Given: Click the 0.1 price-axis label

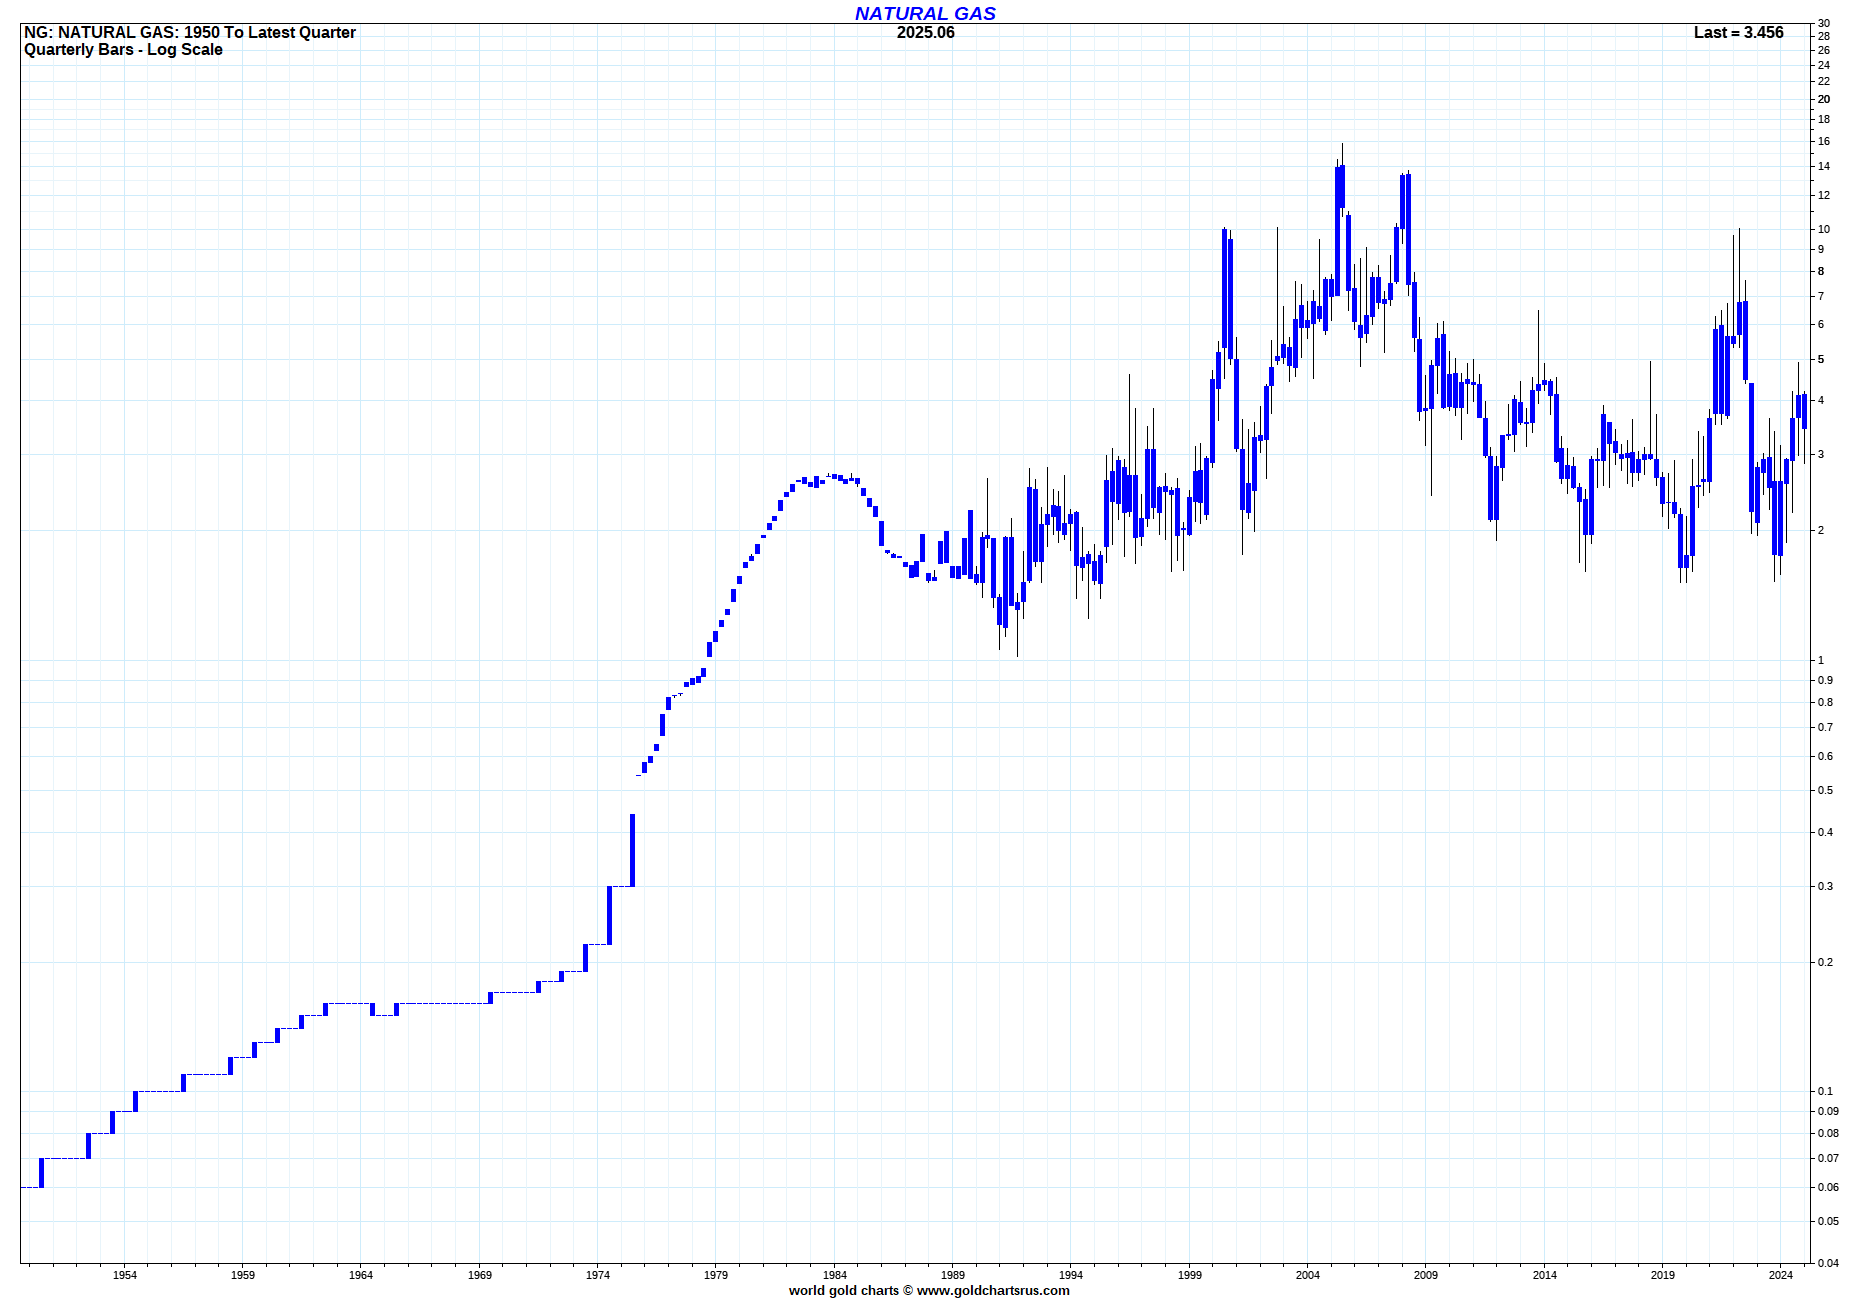Looking at the screenshot, I should (1826, 1091).
